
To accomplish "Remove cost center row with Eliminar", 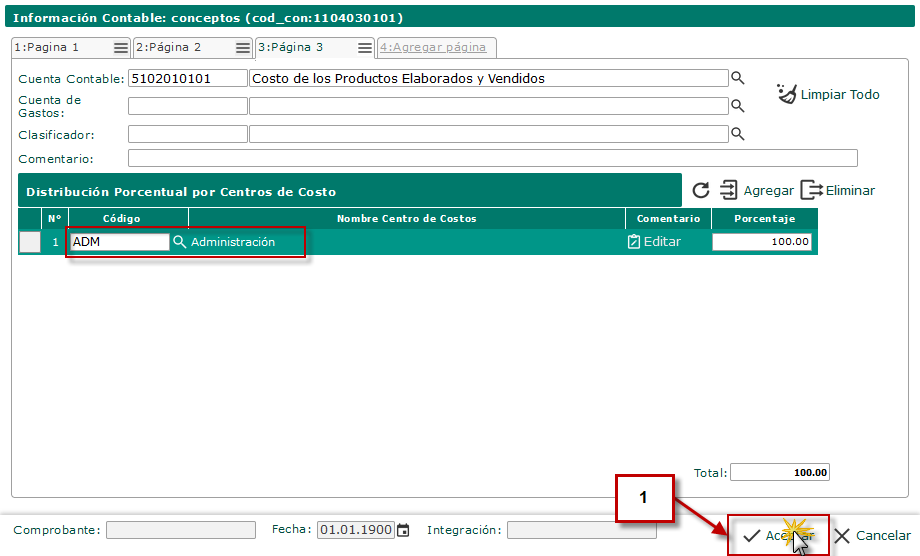I will [x=838, y=190].
